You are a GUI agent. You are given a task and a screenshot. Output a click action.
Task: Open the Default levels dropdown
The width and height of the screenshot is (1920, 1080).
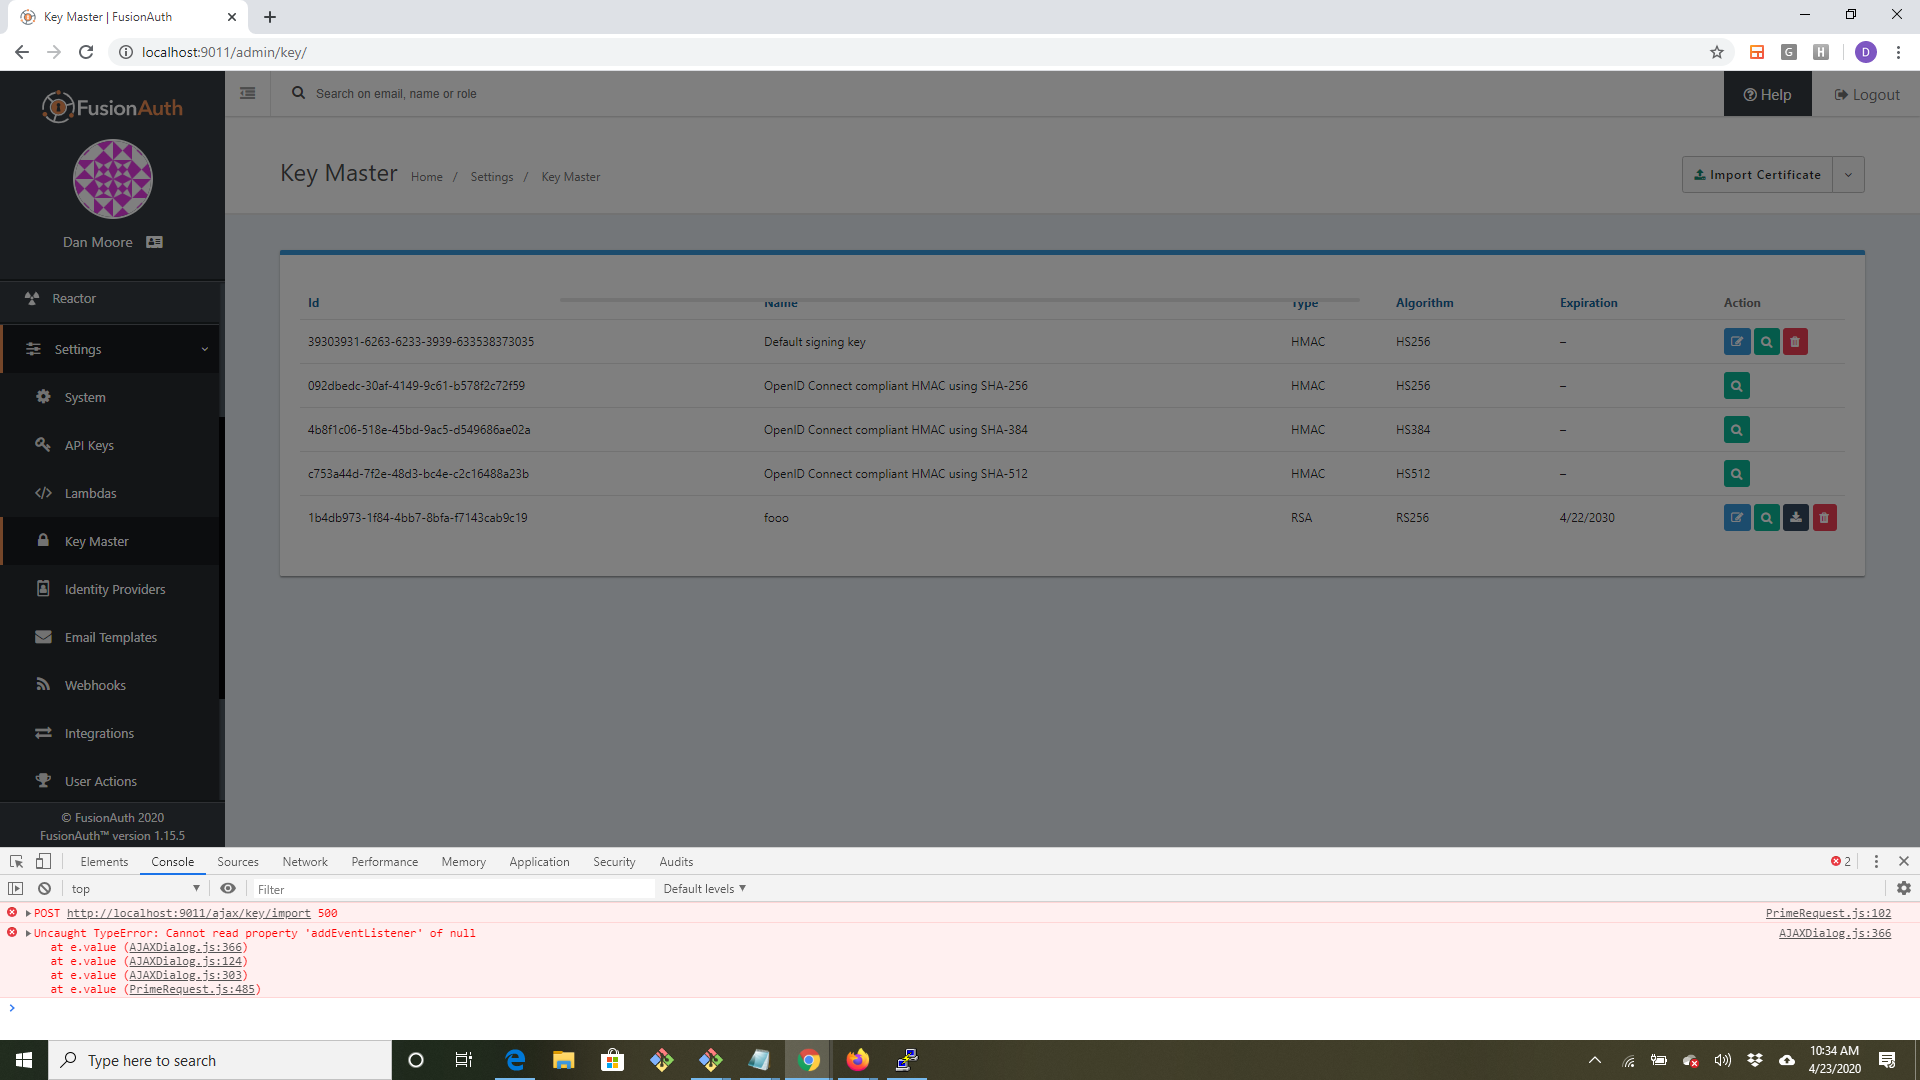704,888
